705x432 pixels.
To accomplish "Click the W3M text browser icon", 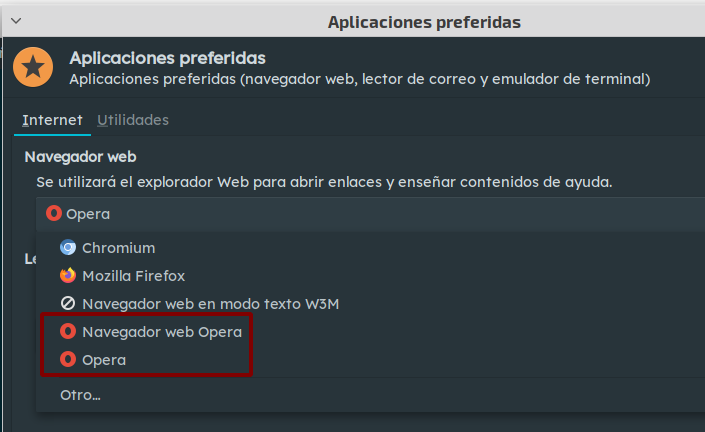I will click(x=68, y=304).
